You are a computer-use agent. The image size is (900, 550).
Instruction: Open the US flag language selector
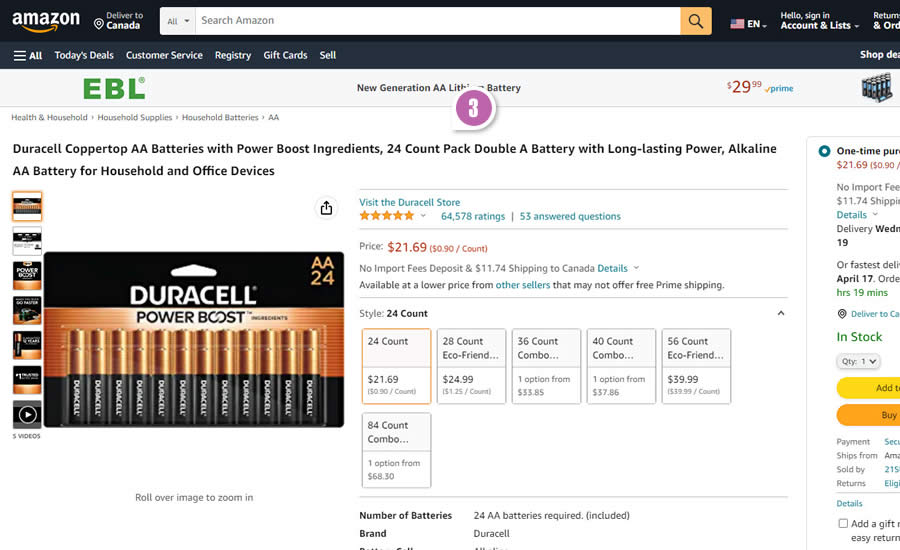[x=748, y=23]
